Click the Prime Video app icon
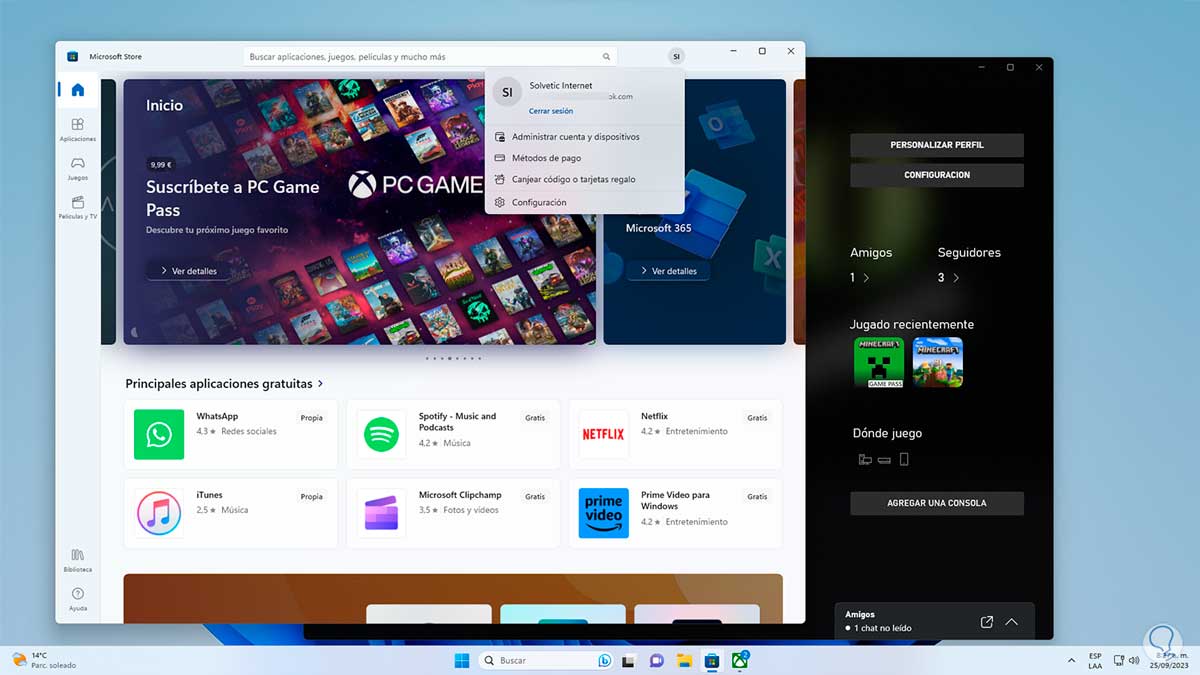Image resolution: width=1200 pixels, height=675 pixels. click(x=603, y=513)
